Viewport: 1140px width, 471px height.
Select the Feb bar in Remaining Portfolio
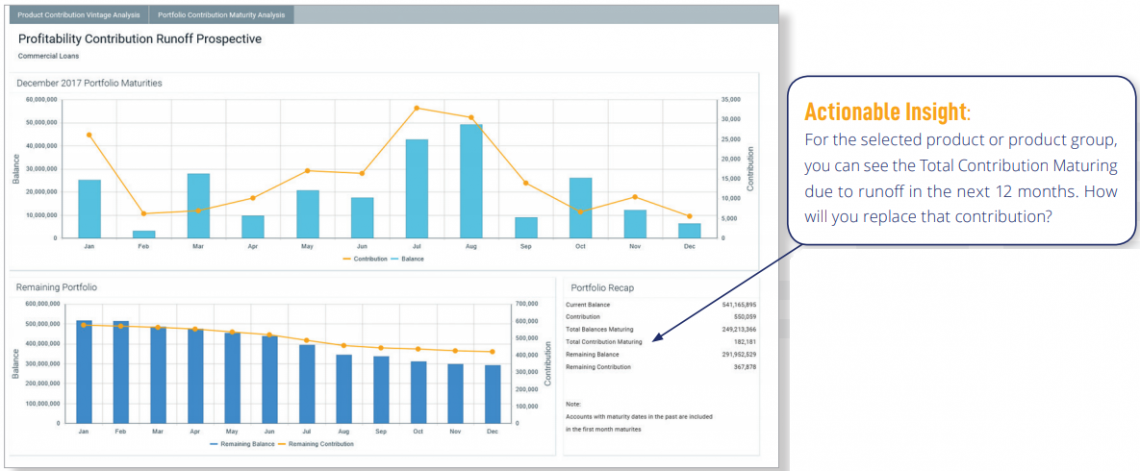click(x=121, y=373)
